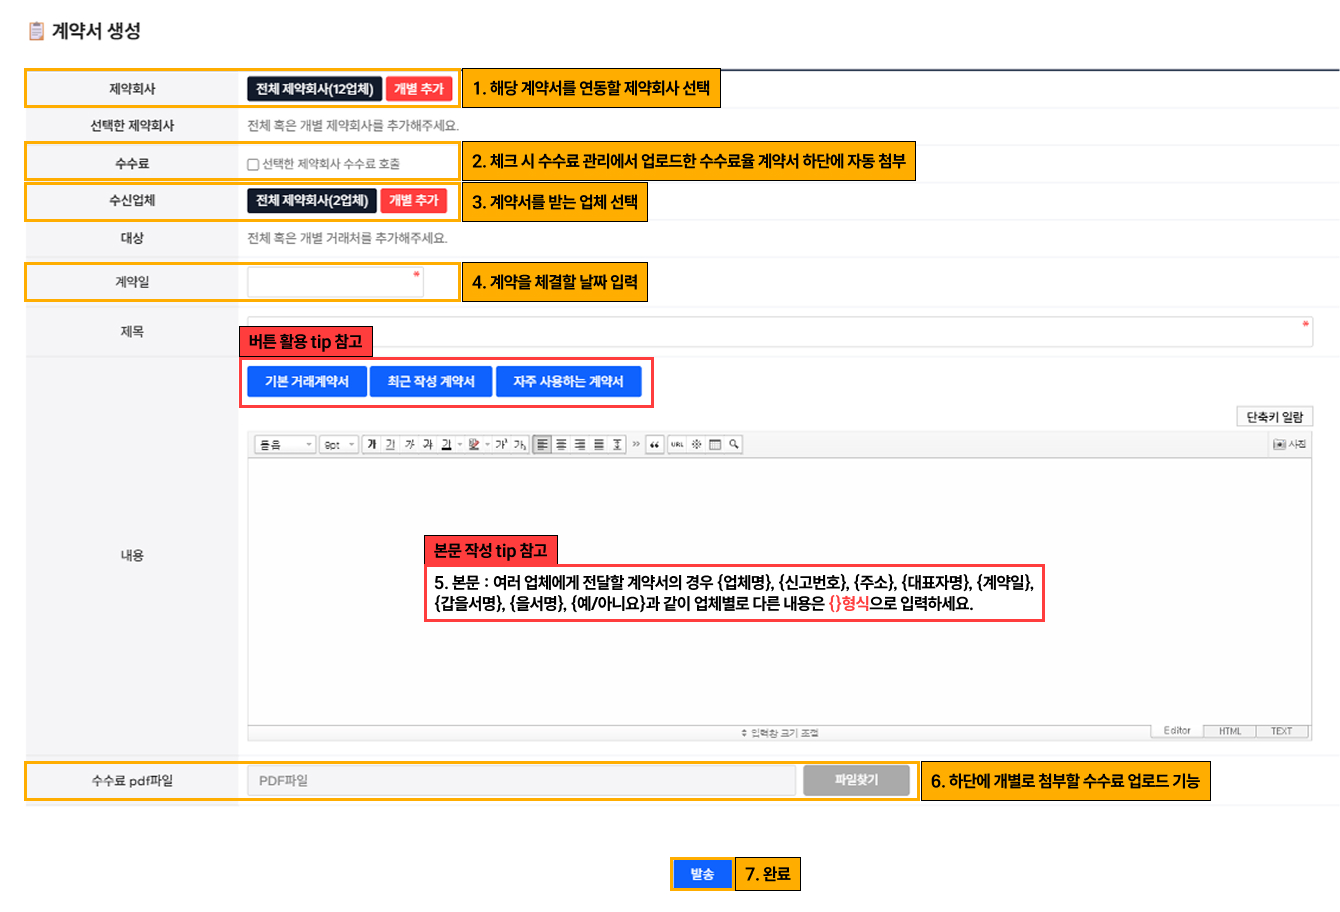Click 파일찾기 to browse PDF file
The height and width of the screenshot is (912, 1340).
pyautogui.click(x=856, y=780)
